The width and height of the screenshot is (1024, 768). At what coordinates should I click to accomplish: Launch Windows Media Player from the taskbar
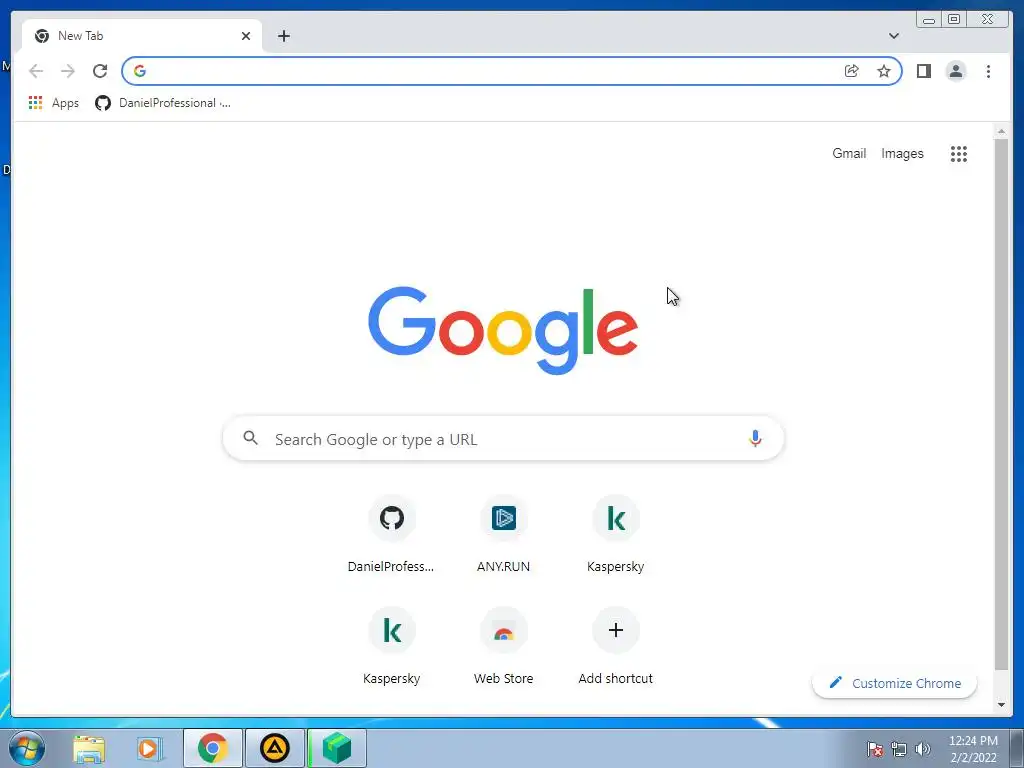(150, 748)
